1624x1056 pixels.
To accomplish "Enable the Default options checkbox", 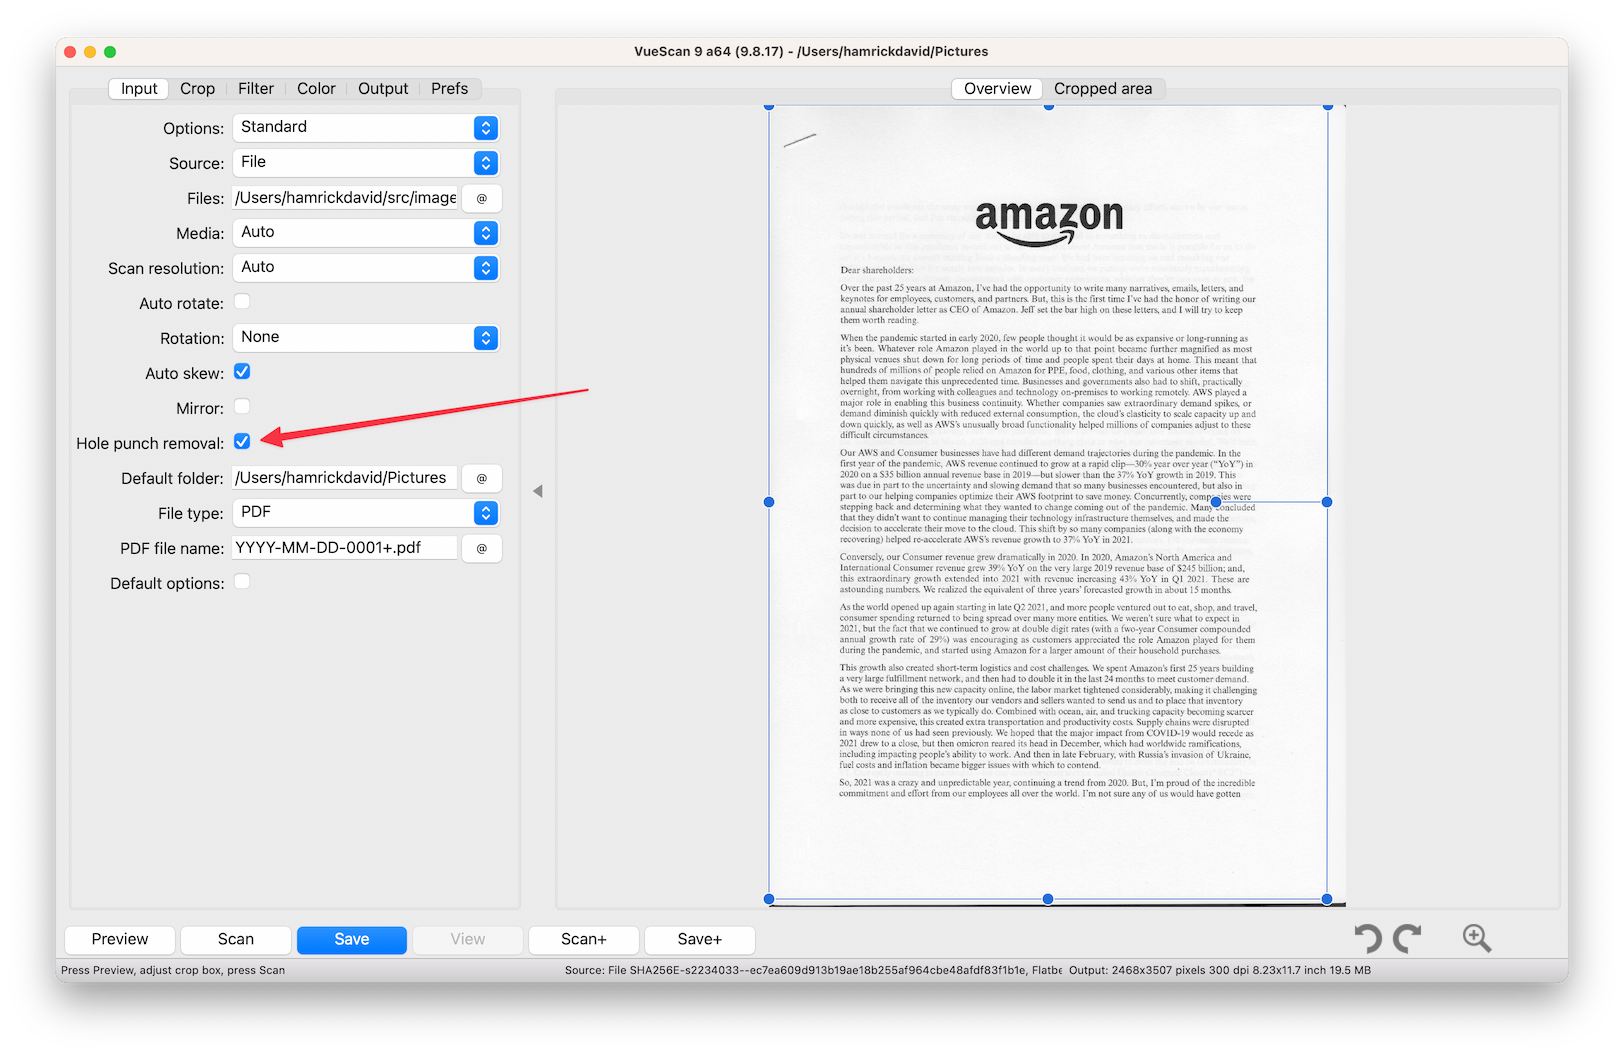I will (241, 581).
